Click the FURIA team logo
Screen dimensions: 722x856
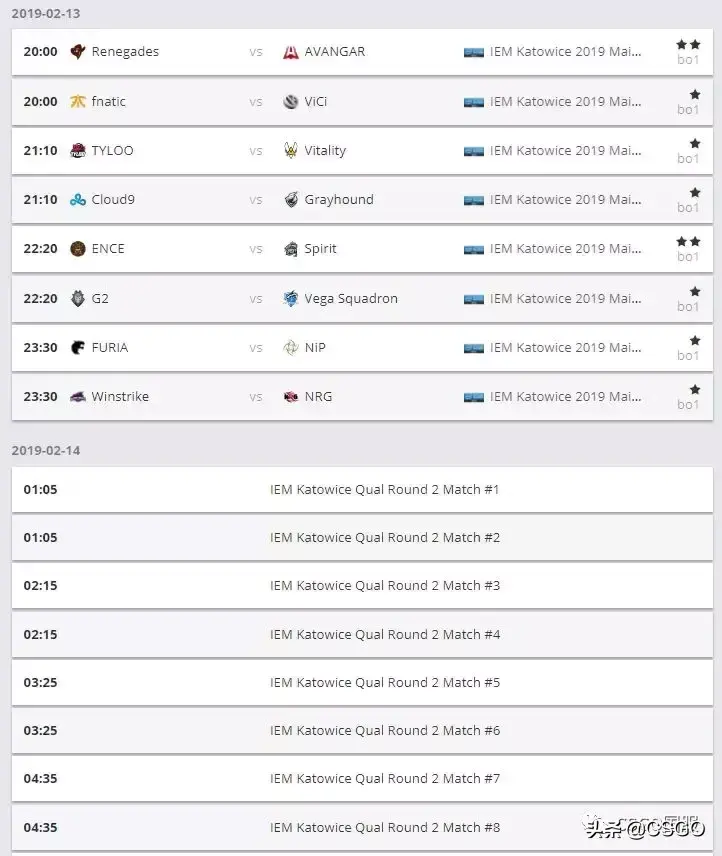(78, 347)
